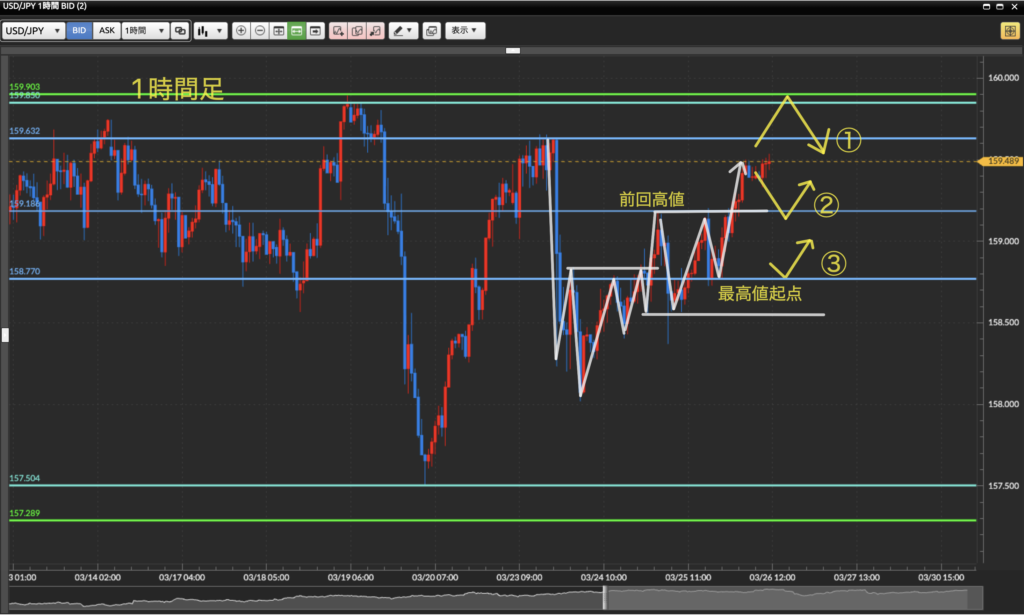Open the 1時間 timeframe dropdown
Screen dimensions: 1024x615
[145, 31]
